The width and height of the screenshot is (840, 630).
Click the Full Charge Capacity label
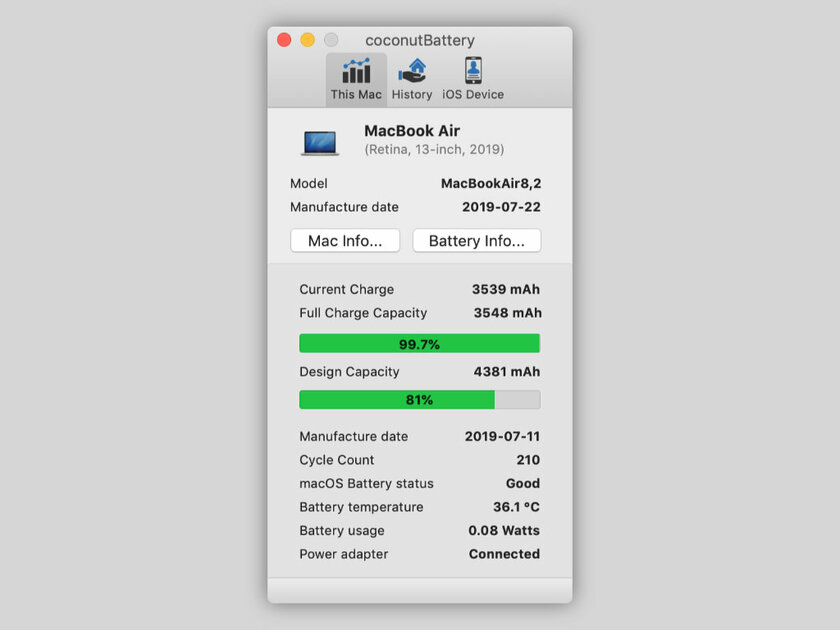point(363,313)
